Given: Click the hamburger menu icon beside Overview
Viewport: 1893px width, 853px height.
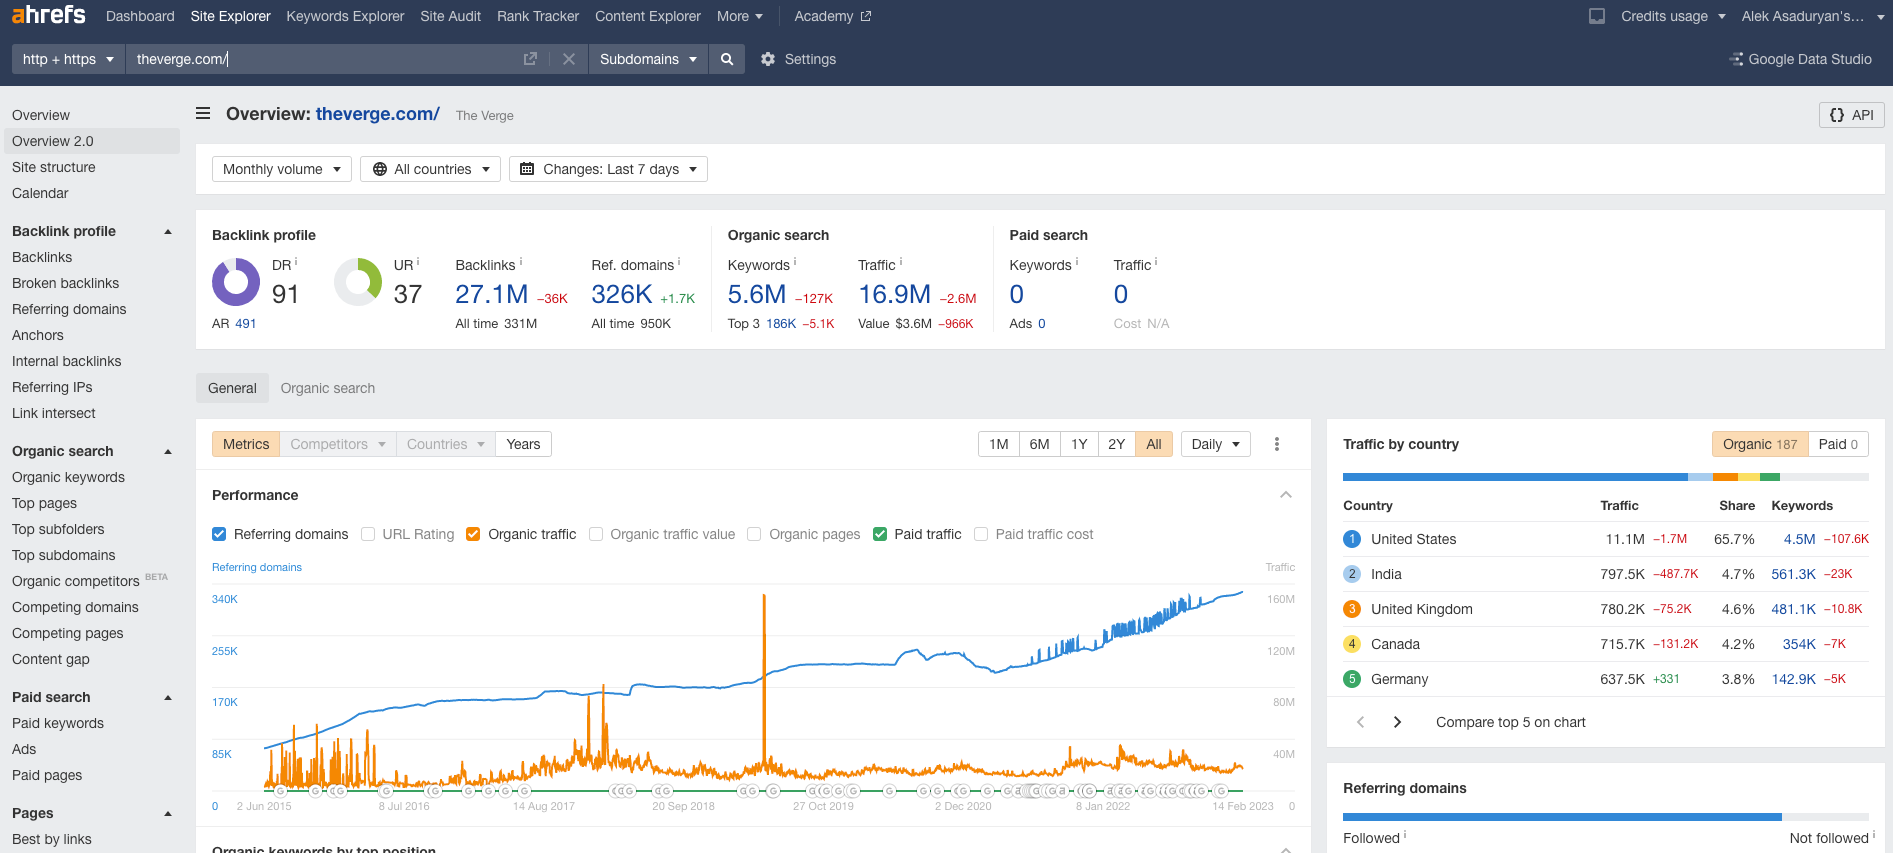Looking at the screenshot, I should tap(203, 114).
